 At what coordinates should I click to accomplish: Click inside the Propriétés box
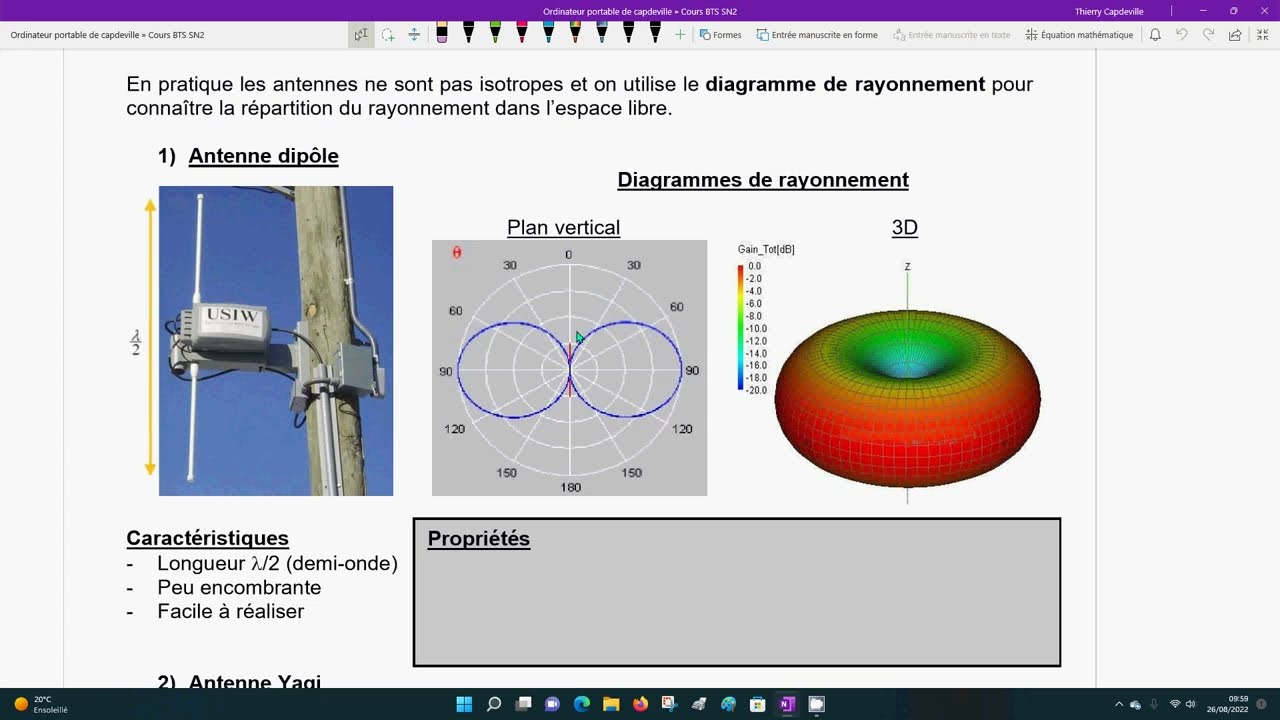(737, 592)
